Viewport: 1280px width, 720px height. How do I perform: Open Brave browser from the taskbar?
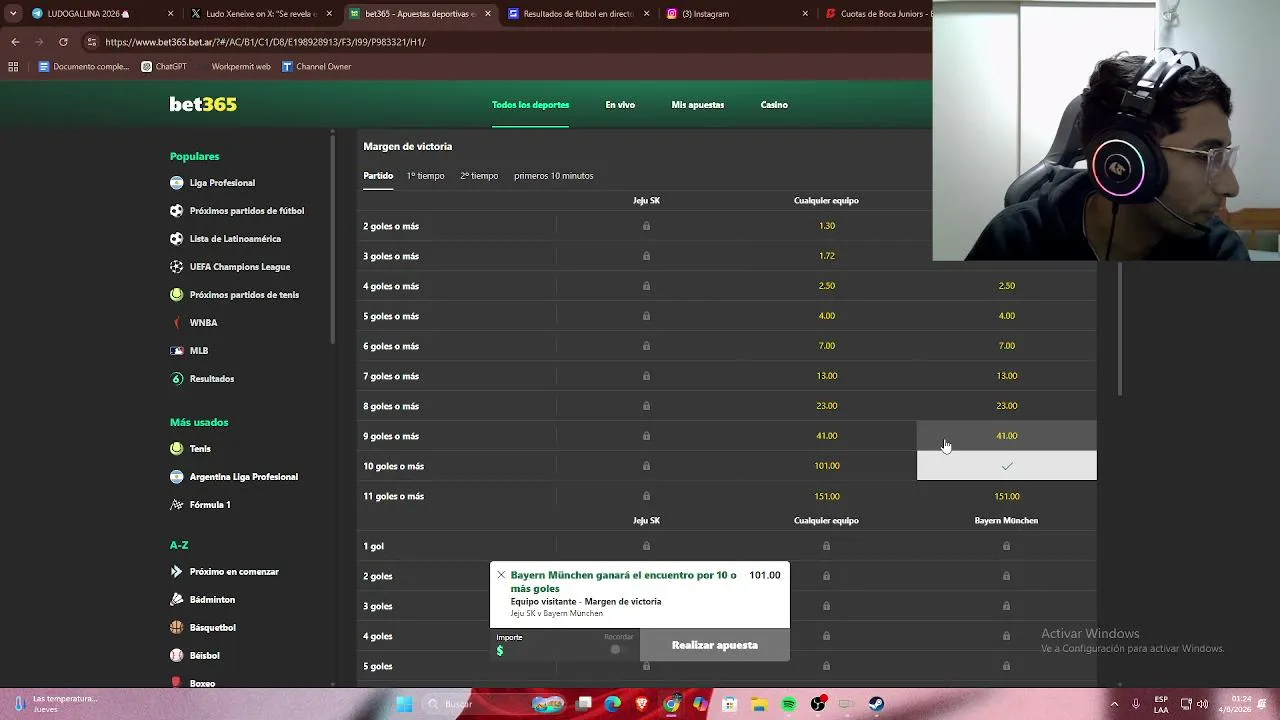click(x=642, y=704)
